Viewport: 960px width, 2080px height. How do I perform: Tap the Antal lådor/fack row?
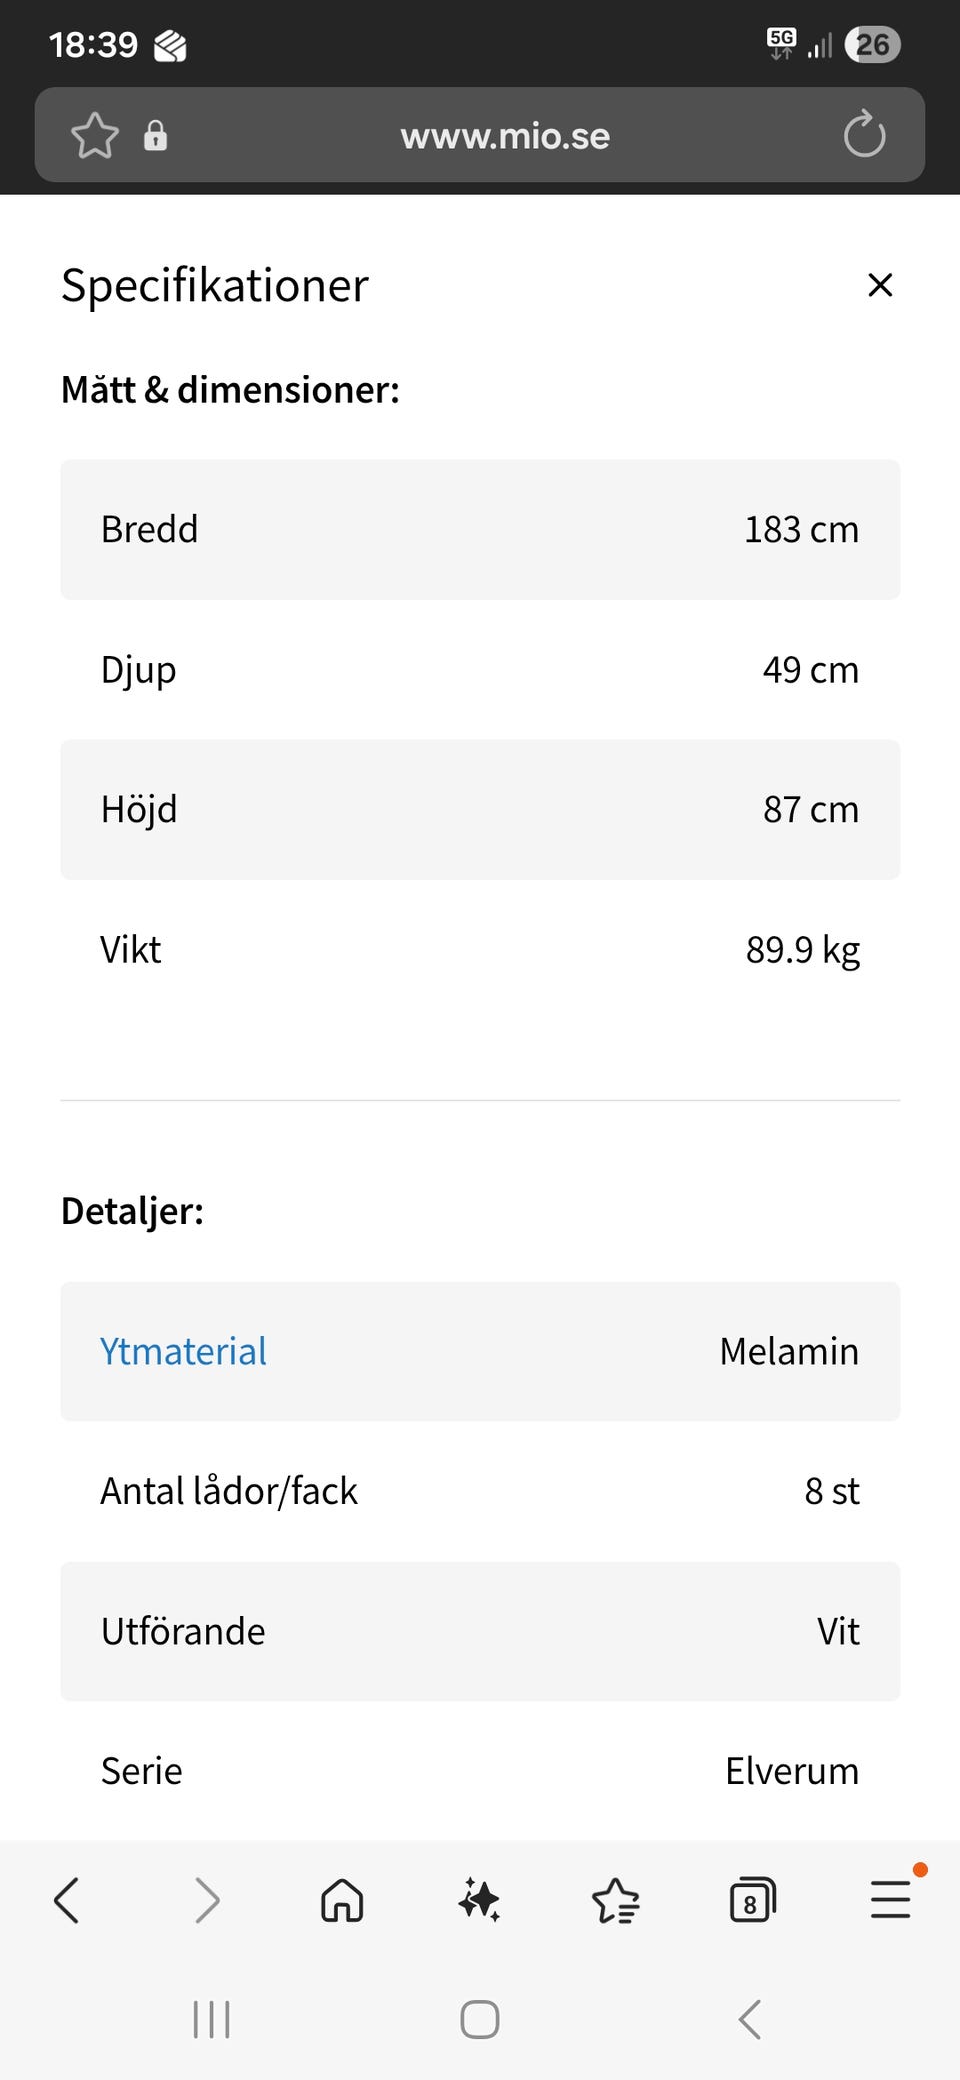point(480,1491)
